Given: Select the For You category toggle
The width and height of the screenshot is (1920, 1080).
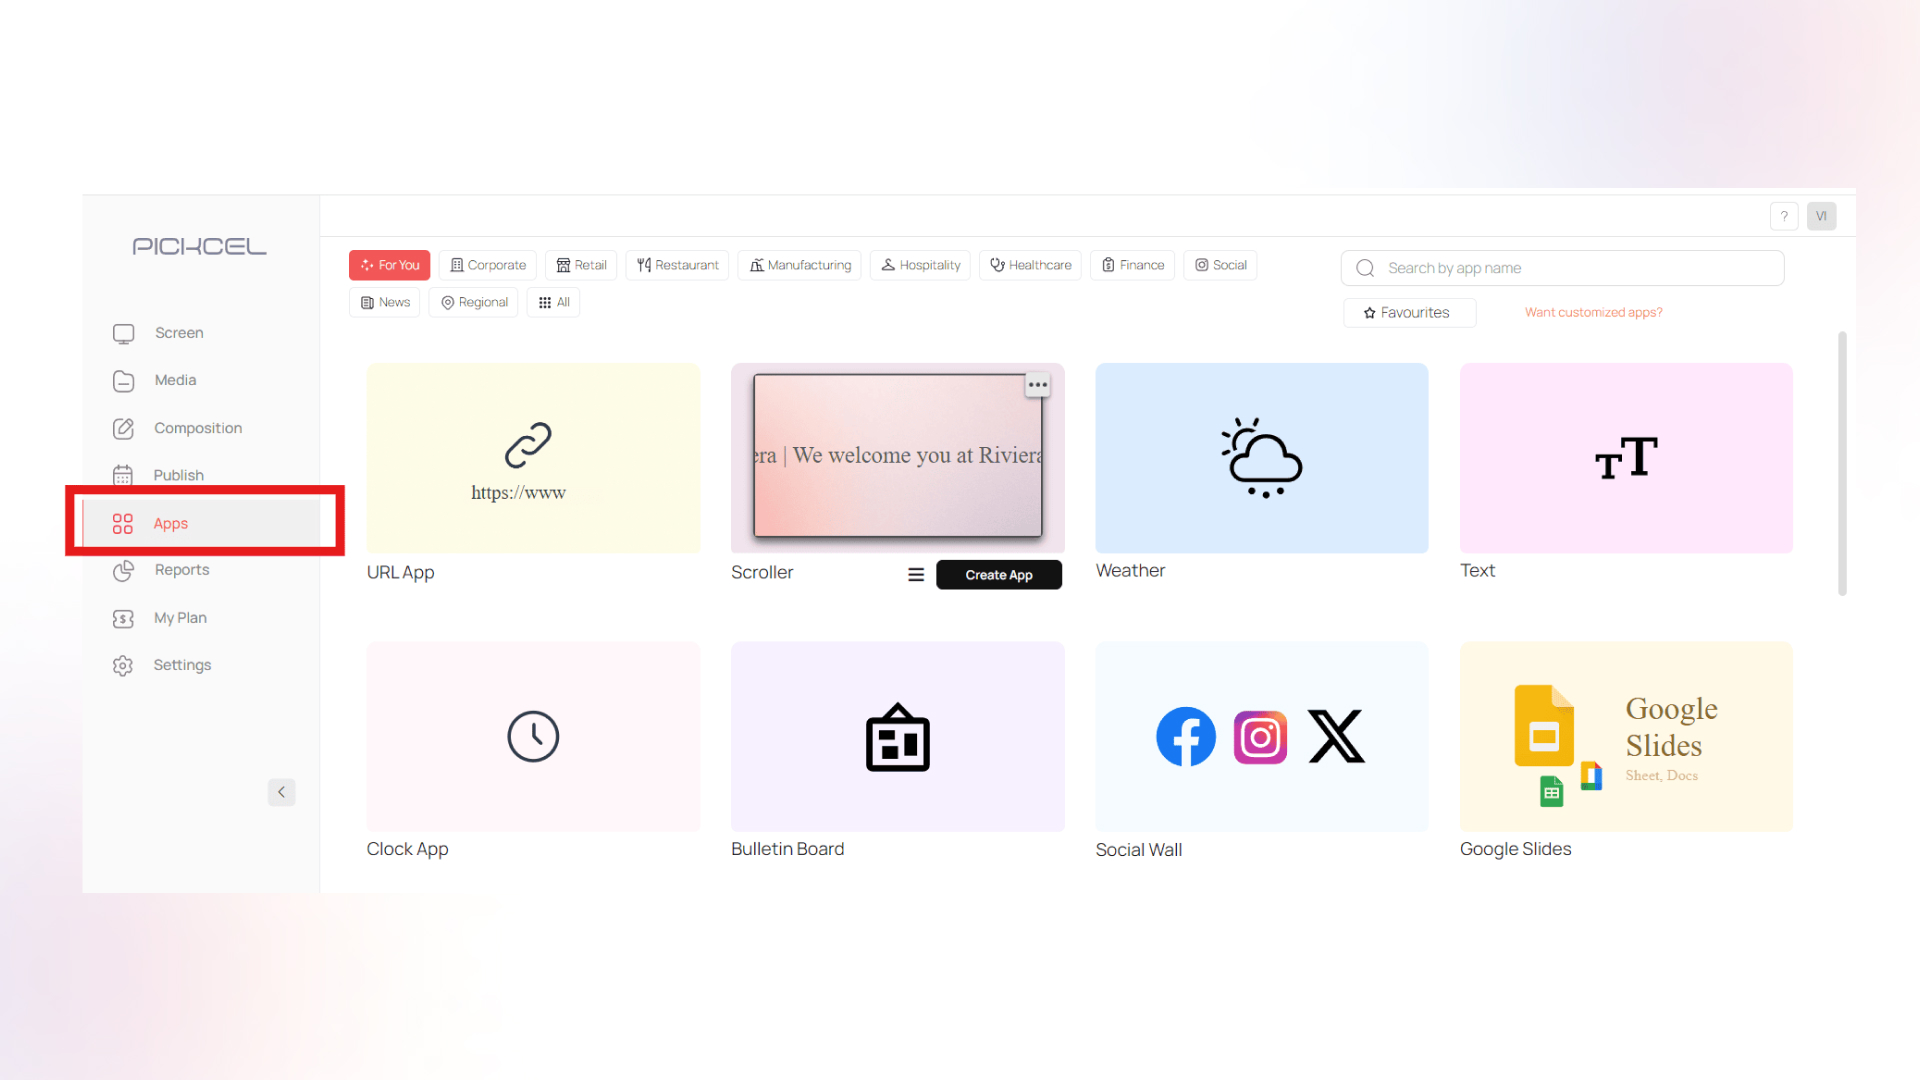Looking at the screenshot, I should [389, 265].
